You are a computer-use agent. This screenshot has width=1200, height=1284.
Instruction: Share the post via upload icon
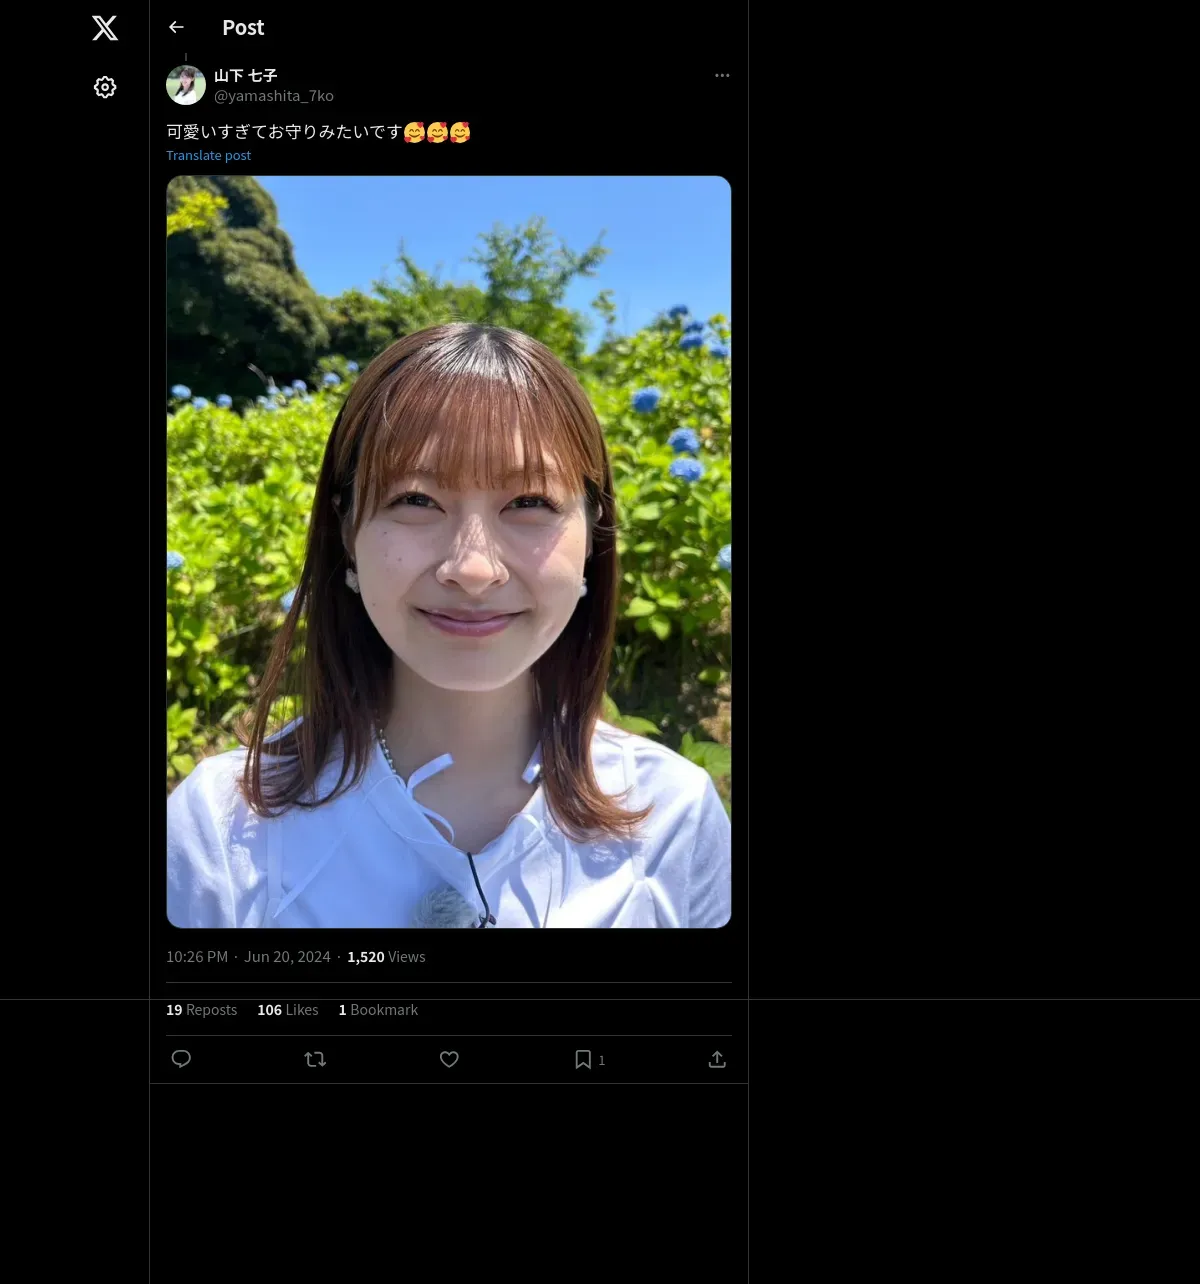point(717,1059)
